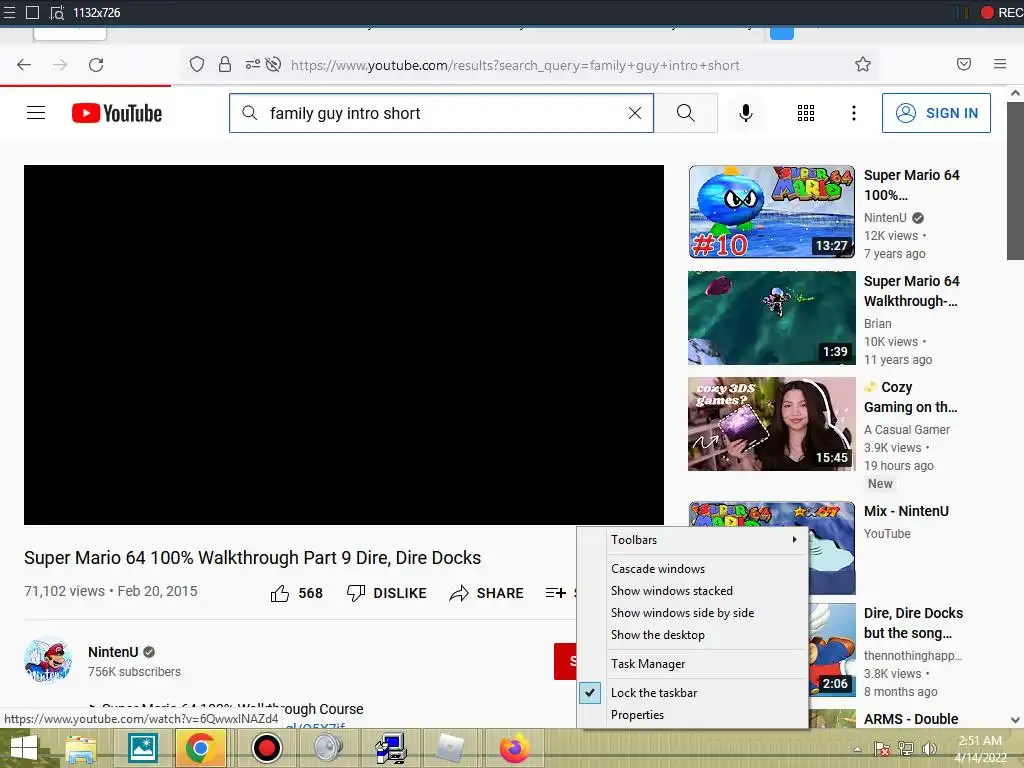This screenshot has width=1024, height=768.
Task: Go back with the browser back arrow
Action: pyautogui.click(x=24, y=65)
